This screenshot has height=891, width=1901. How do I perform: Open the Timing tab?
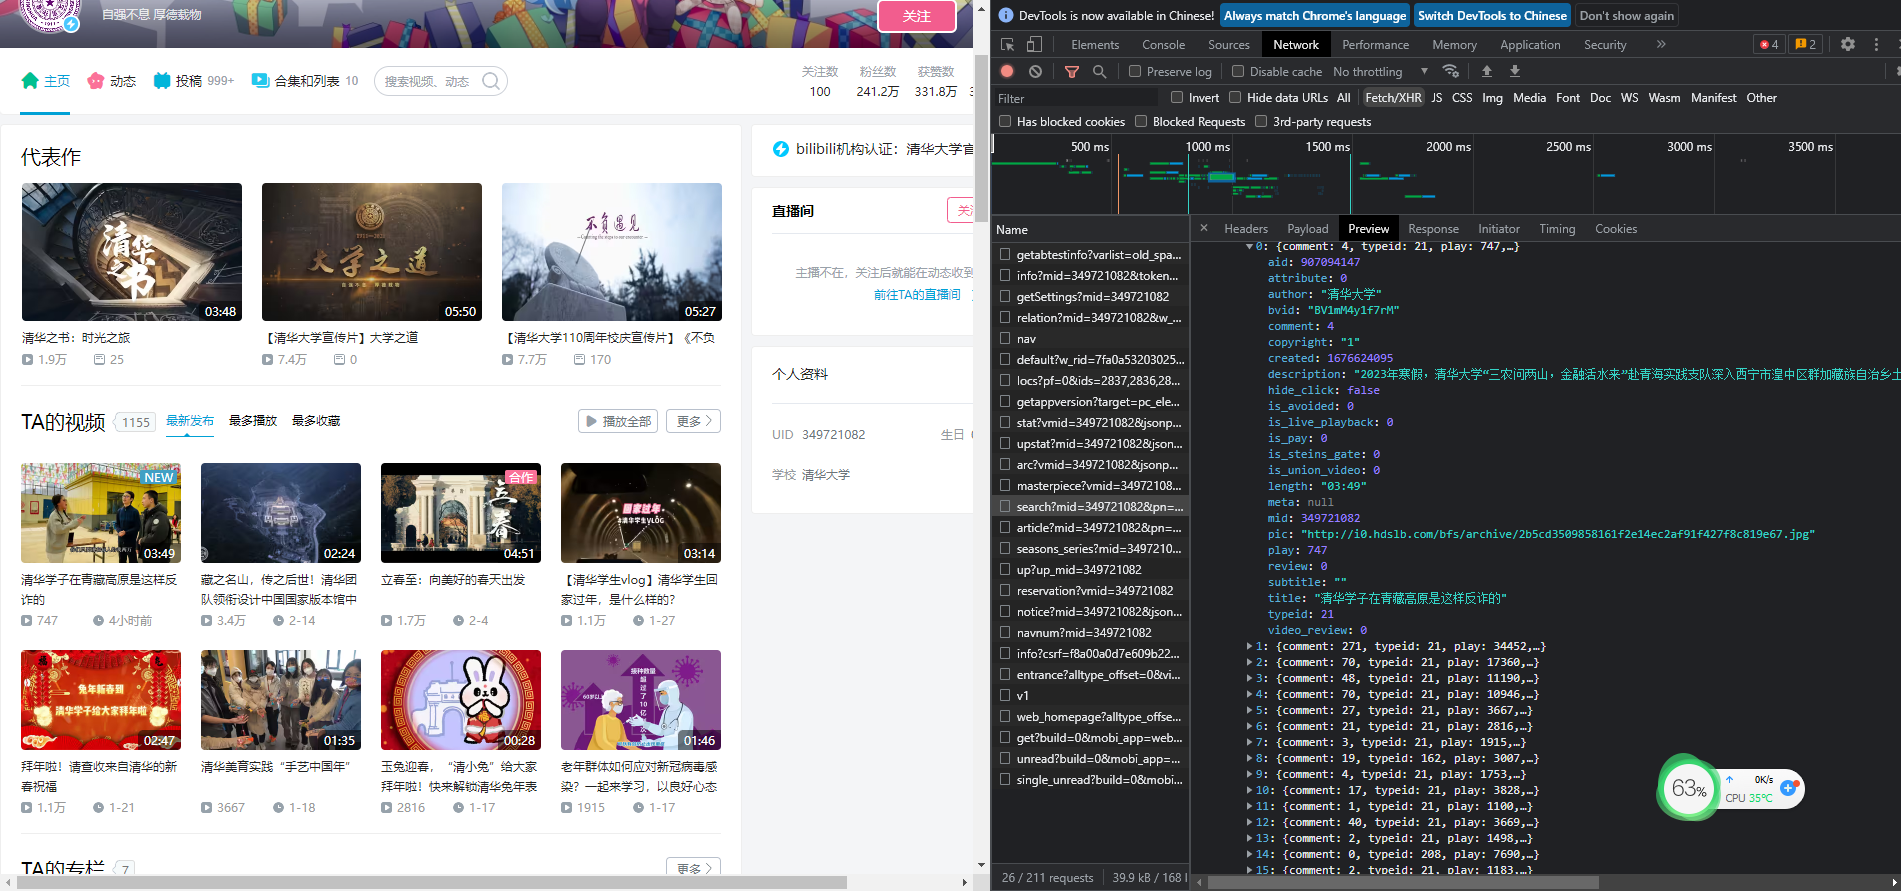click(x=1556, y=228)
